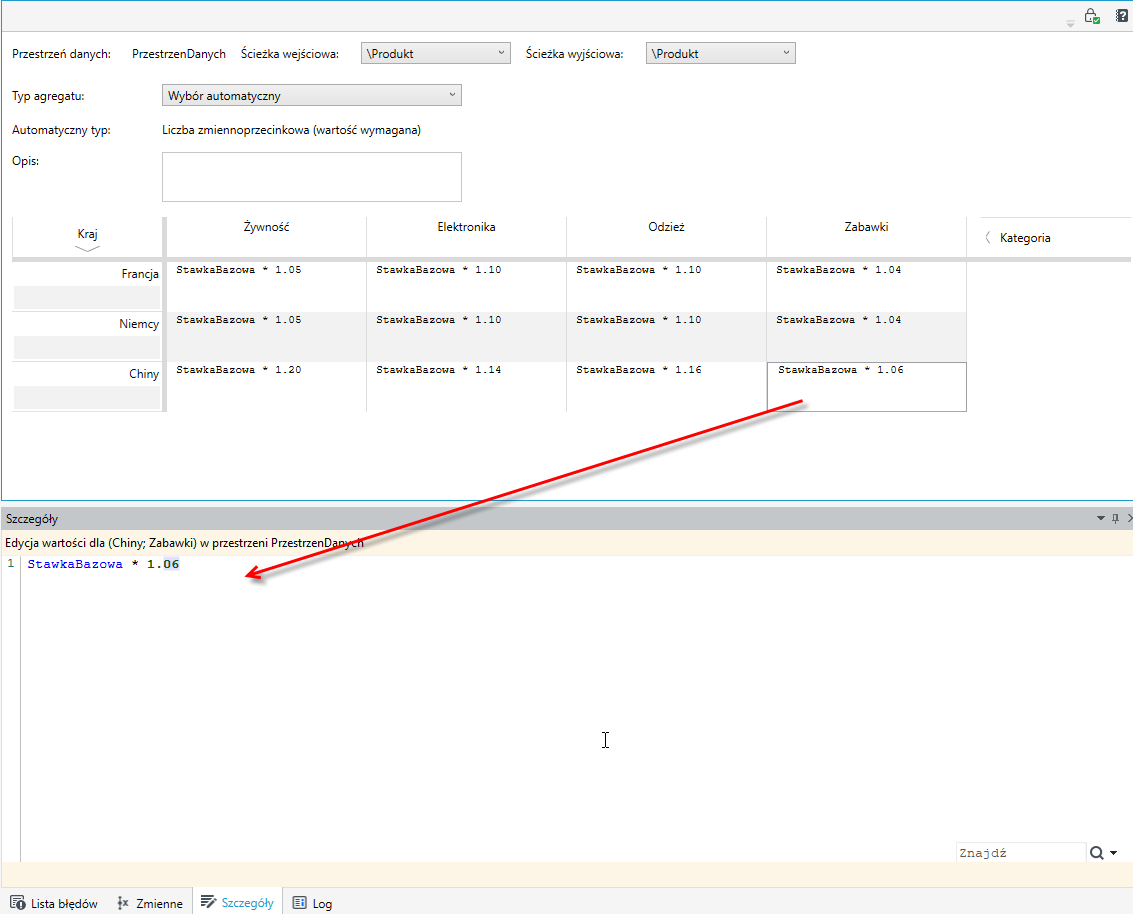Select the Francja Elektronika cell

[x=467, y=287]
